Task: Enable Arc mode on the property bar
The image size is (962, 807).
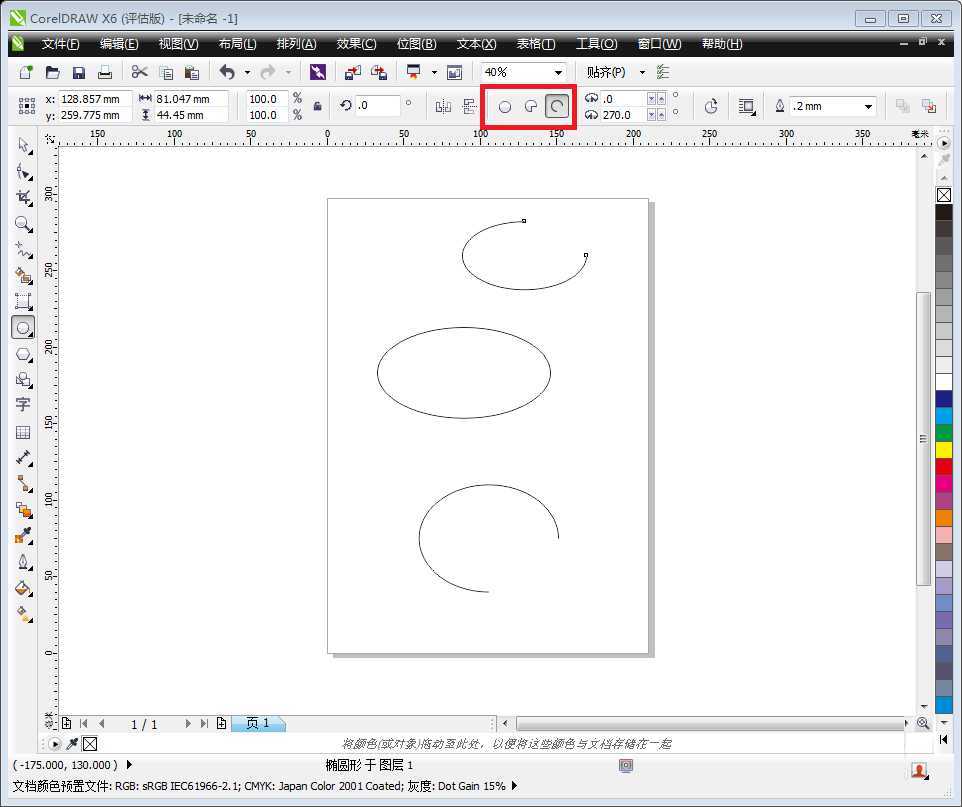Action: [556, 106]
